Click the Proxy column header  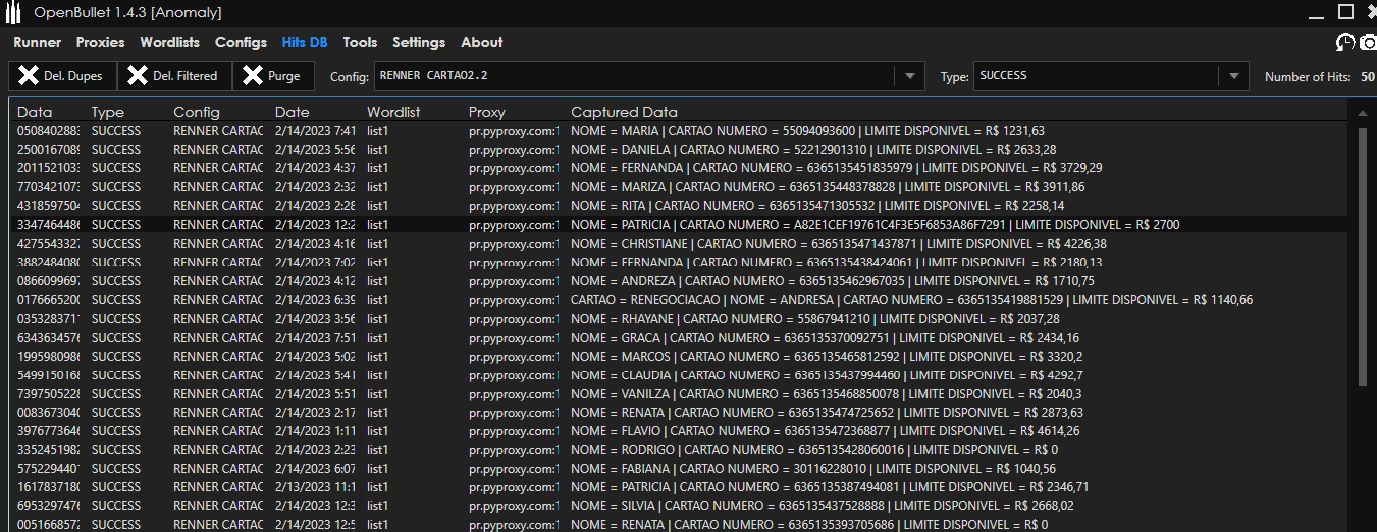coord(487,112)
